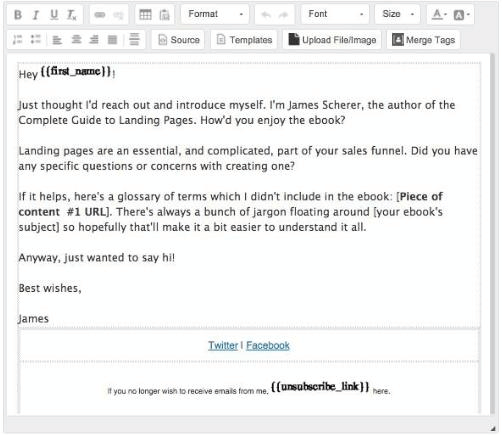Open Merge Tags

(423, 40)
